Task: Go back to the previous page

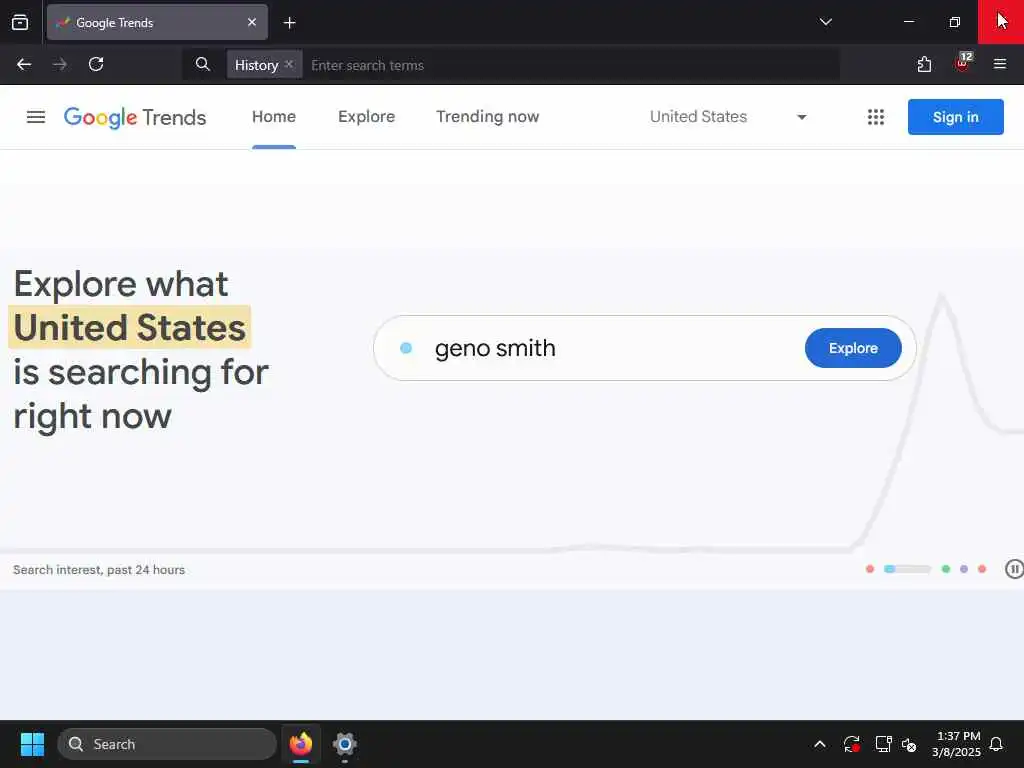Action: click(x=24, y=64)
